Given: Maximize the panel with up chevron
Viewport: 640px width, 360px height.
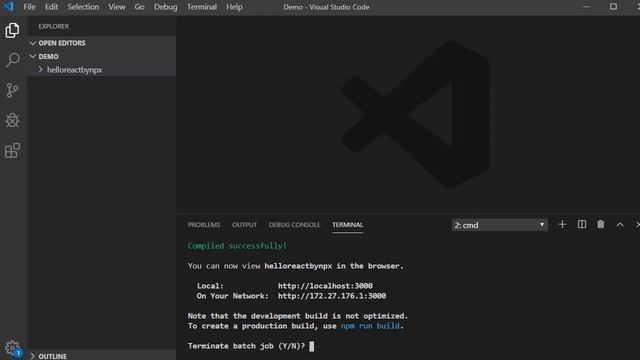Looking at the screenshot, I should coord(620,224).
